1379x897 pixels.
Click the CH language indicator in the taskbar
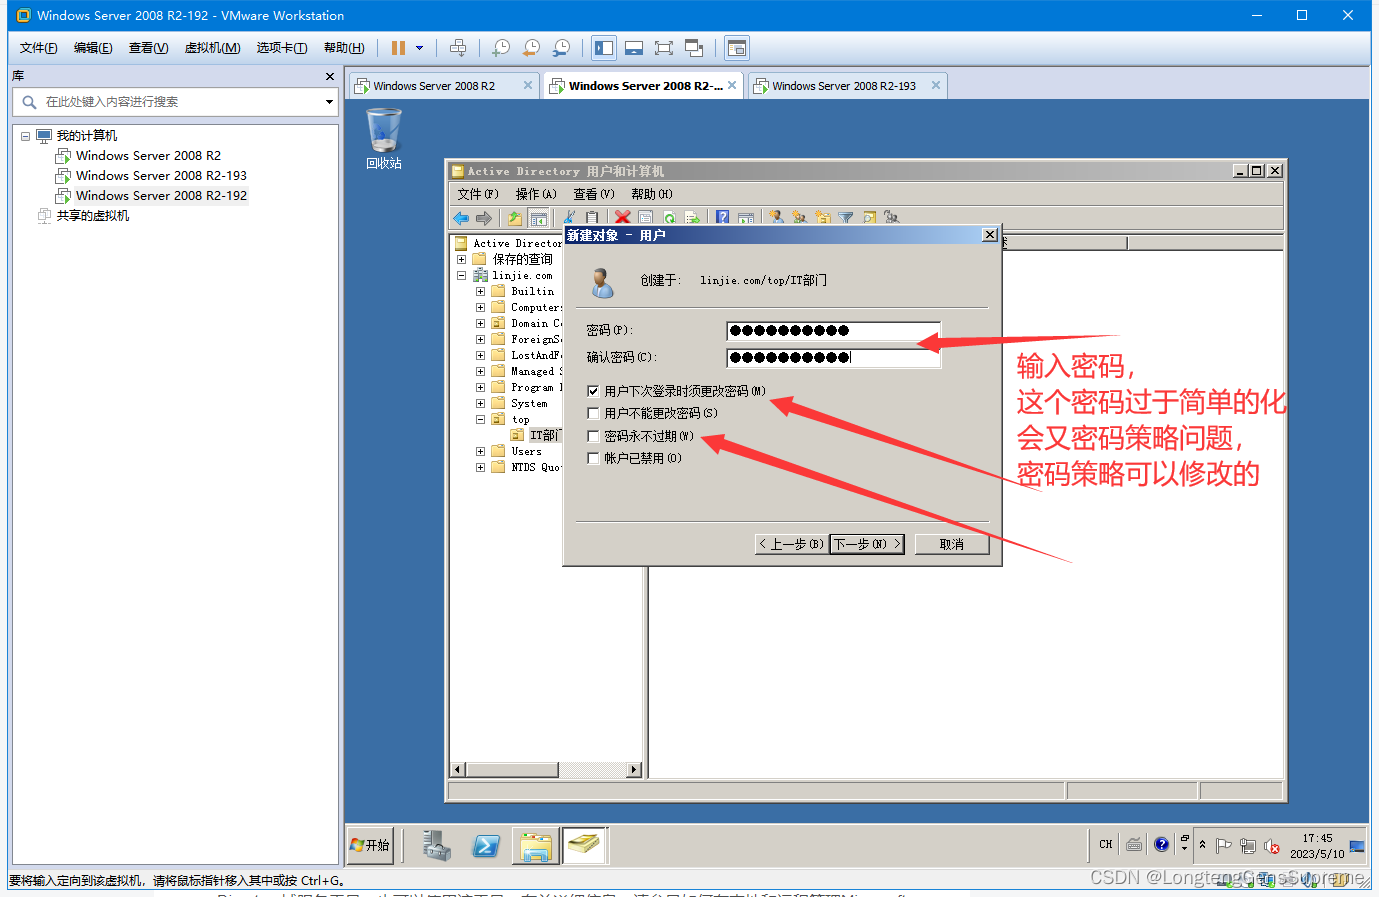(1105, 845)
